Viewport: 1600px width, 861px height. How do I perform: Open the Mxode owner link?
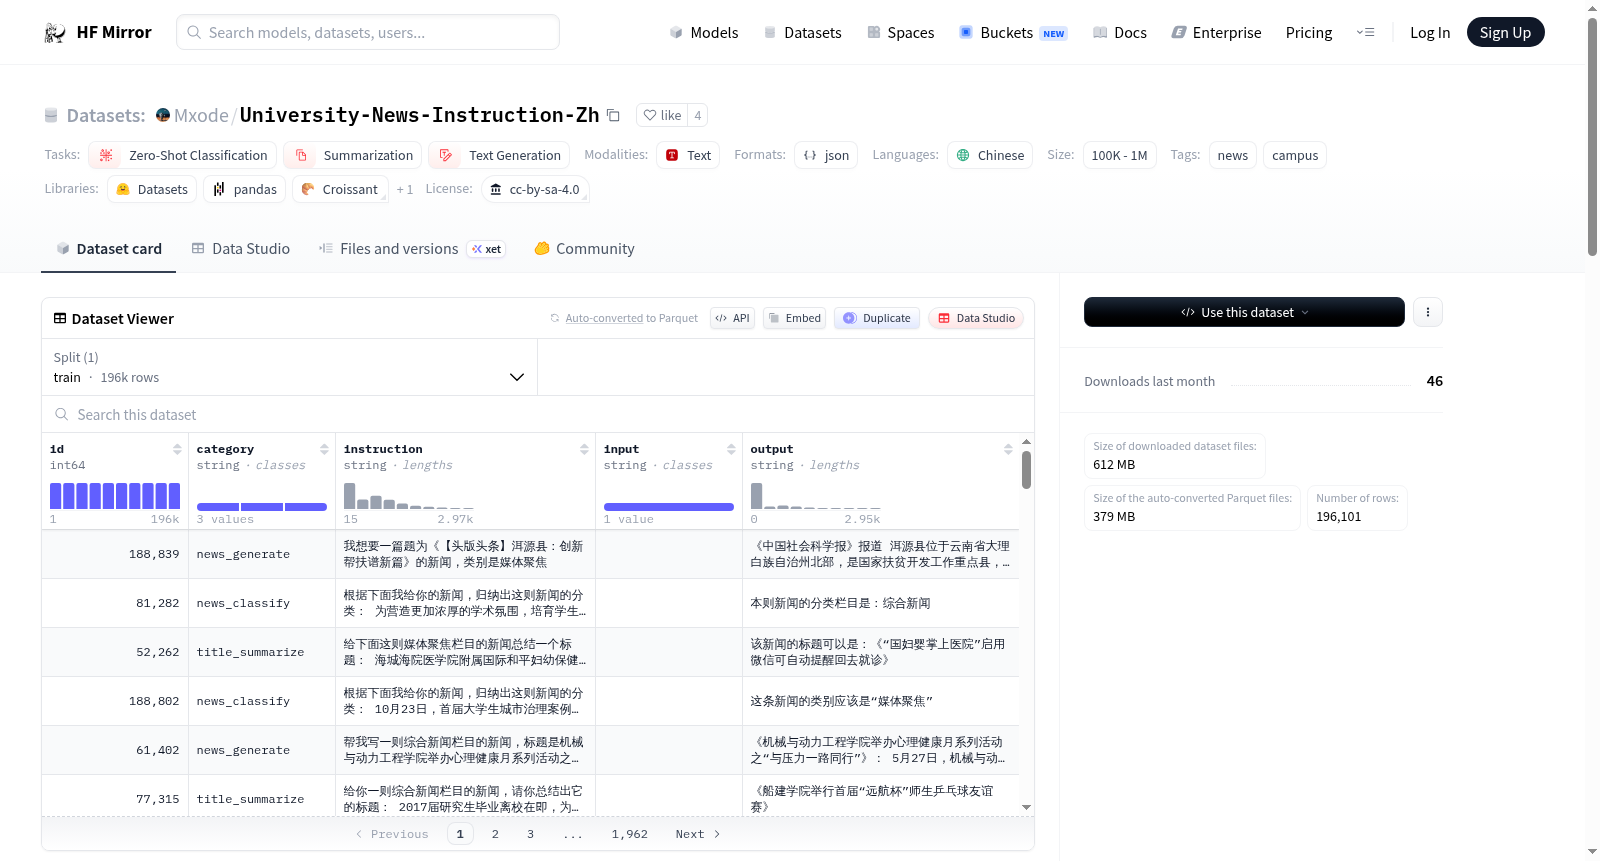(x=201, y=116)
